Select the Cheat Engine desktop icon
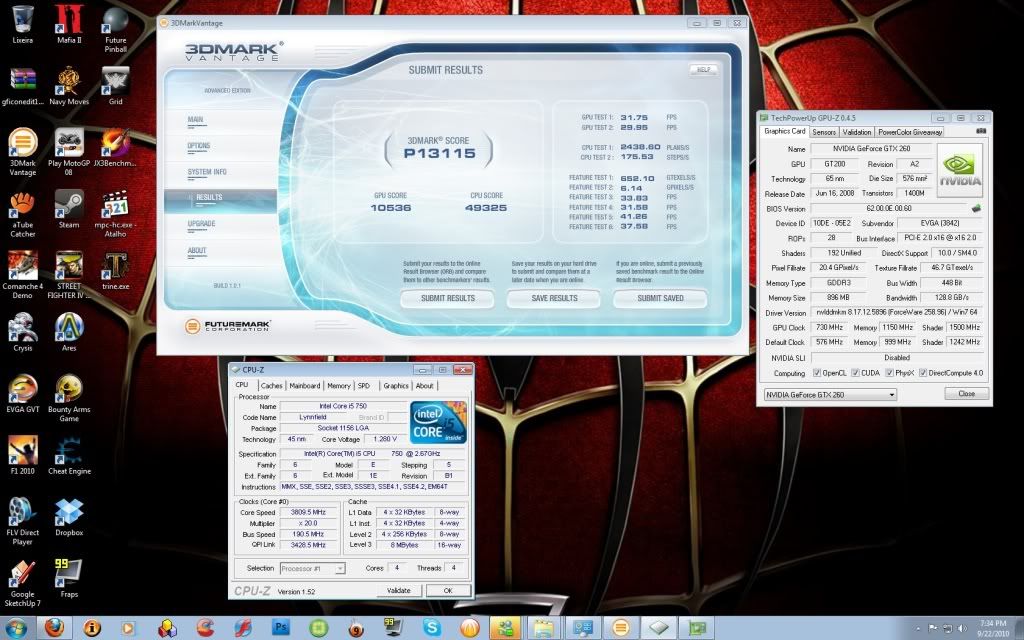This screenshot has height=640, width=1024. tap(69, 455)
